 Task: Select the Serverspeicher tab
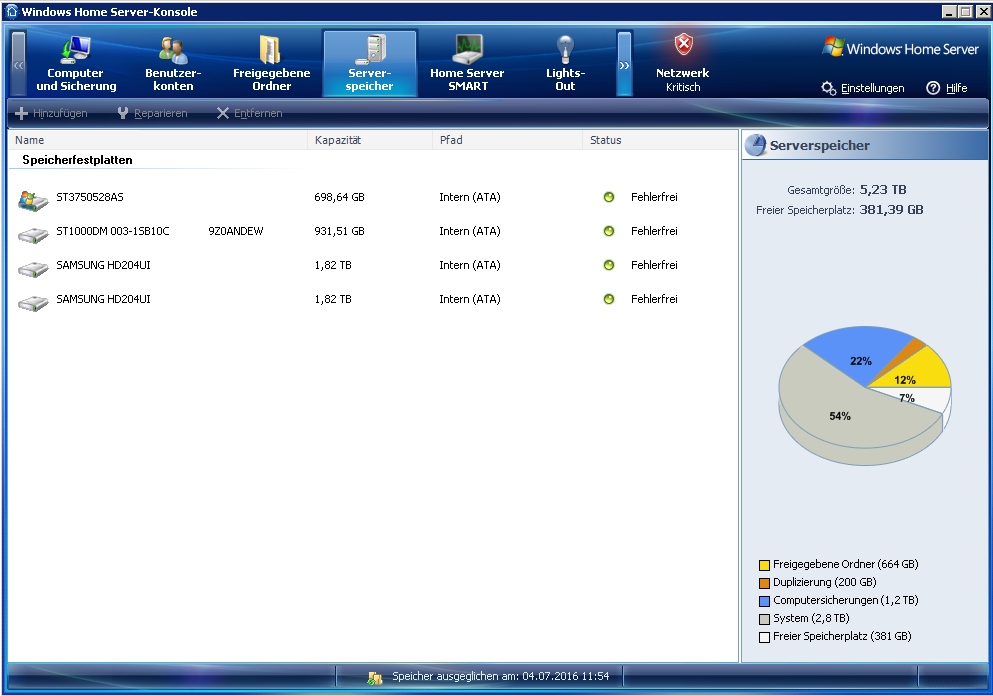(x=370, y=63)
